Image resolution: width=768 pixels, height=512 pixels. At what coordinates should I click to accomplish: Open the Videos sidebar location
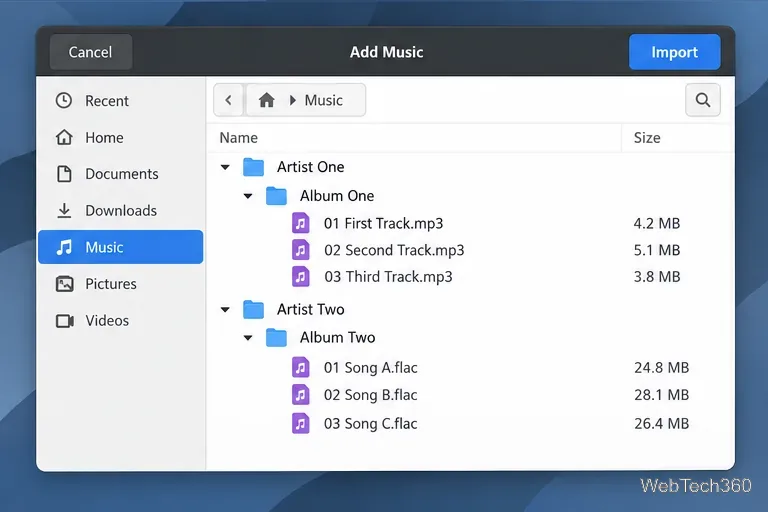tap(120, 320)
